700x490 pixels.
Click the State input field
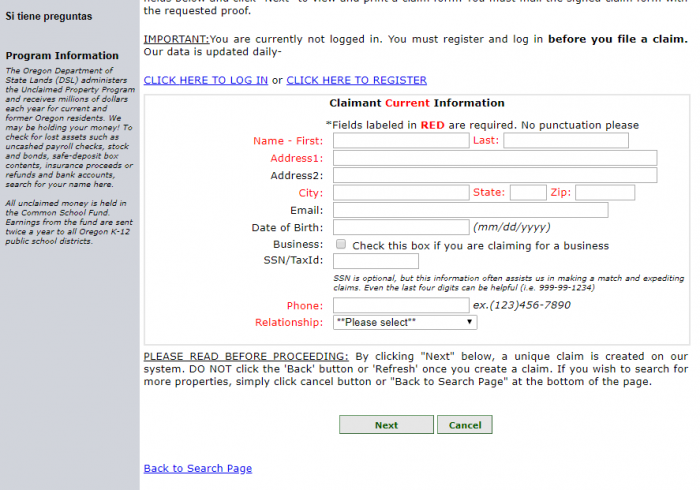coord(528,193)
